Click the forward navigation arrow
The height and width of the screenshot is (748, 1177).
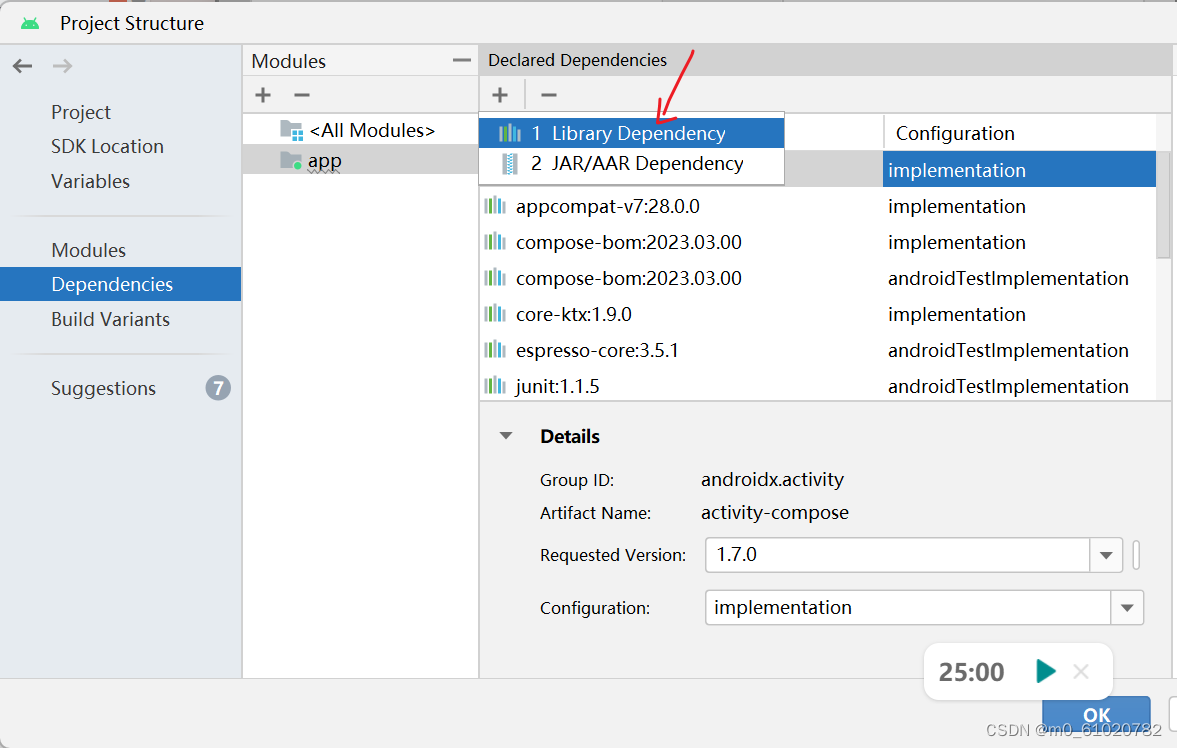pos(62,65)
